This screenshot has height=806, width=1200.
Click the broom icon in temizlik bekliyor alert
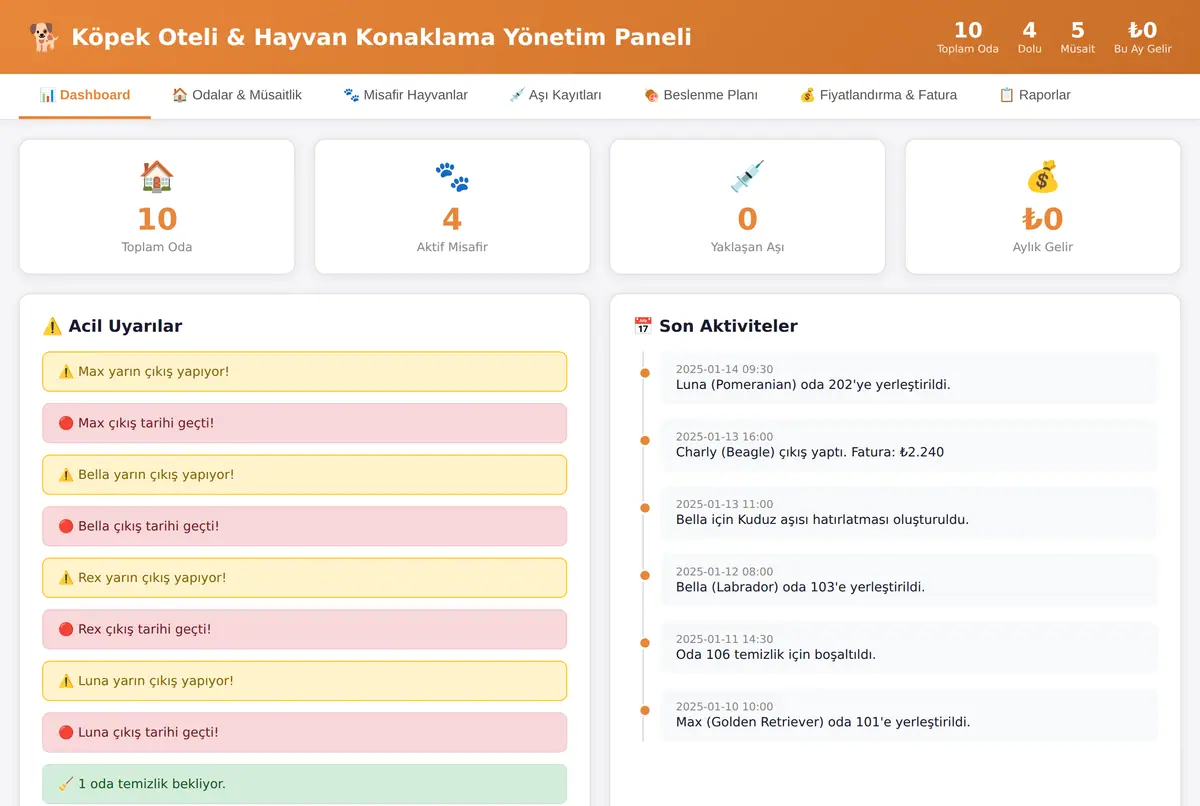(66, 784)
